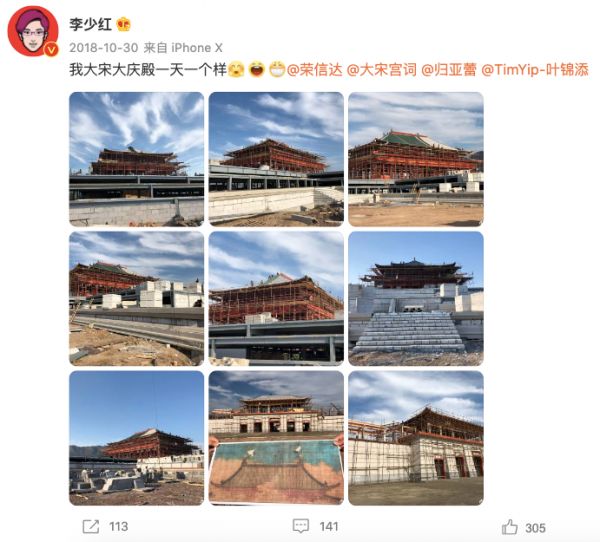Open the @大宋宫词 mention link

click(x=381, y=70)
